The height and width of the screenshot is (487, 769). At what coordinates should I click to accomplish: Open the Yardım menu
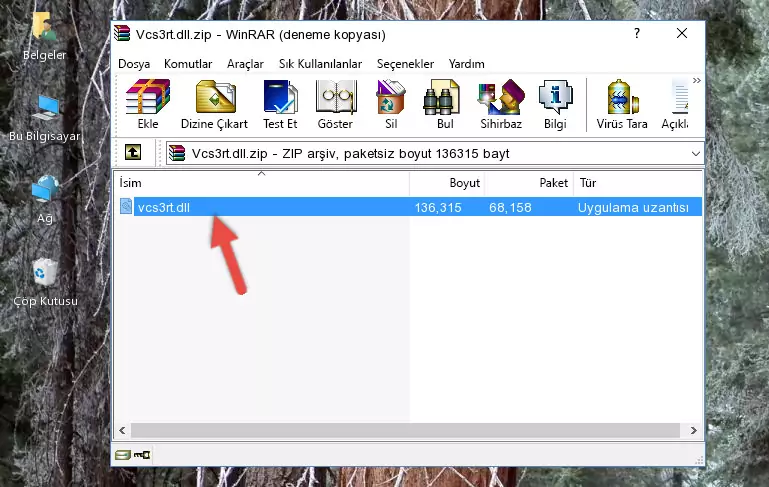(466, 64)
